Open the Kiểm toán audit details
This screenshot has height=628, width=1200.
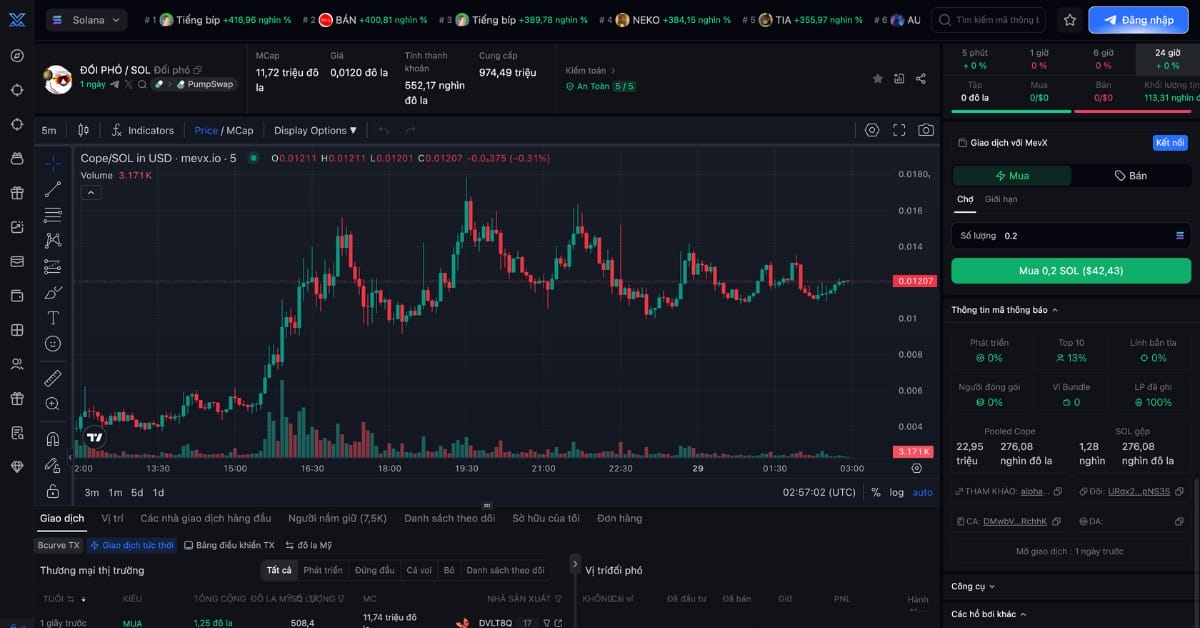tap(590, 70)
